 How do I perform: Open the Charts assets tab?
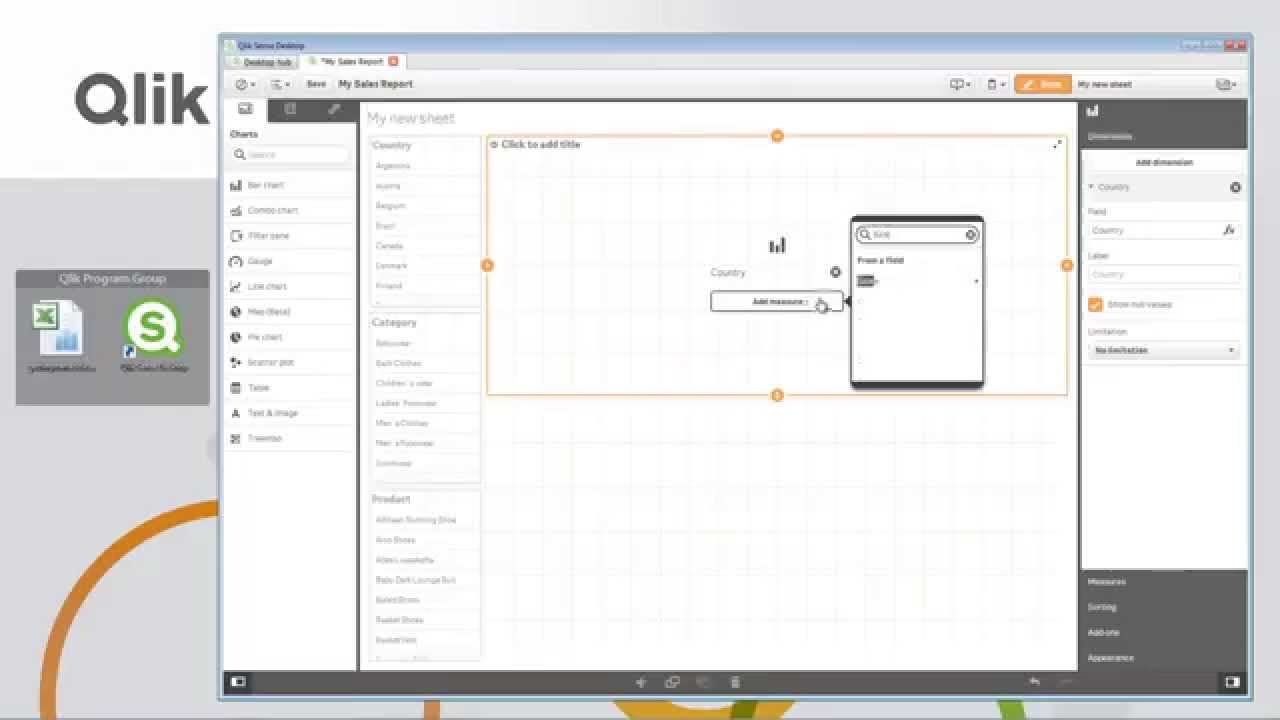tap(245, 110)
